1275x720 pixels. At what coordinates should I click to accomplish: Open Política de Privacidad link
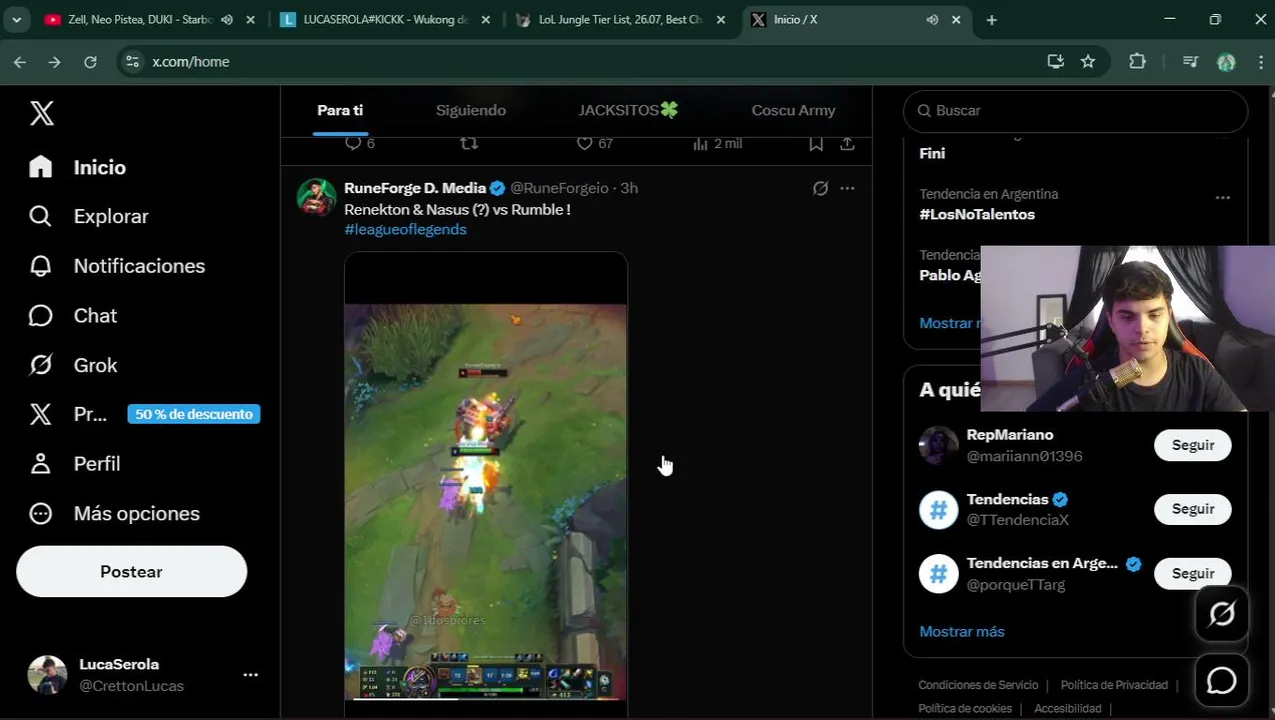click(x=1114, y=685)
